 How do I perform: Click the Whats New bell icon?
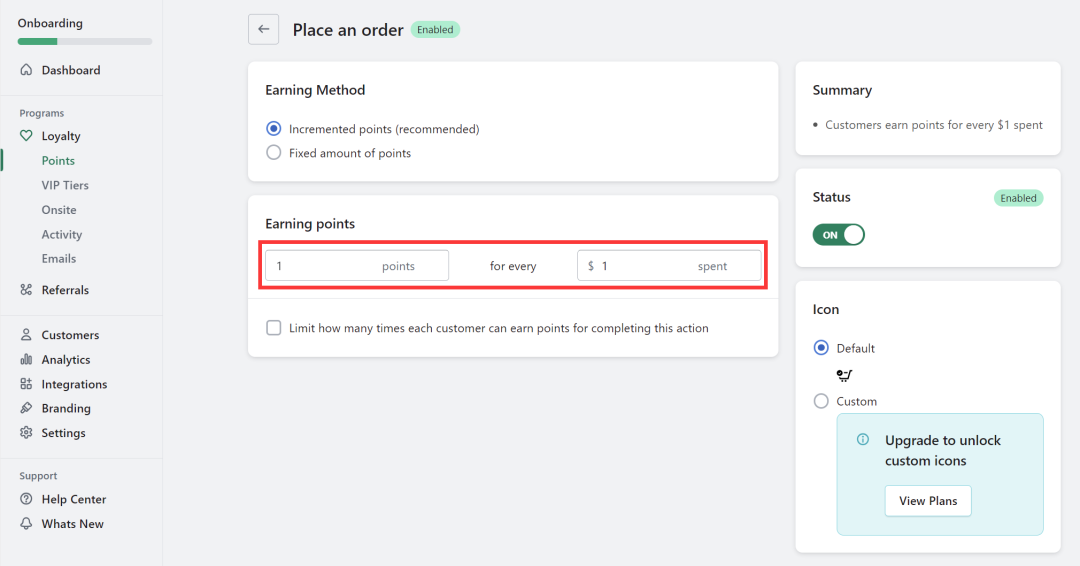click(26, 524)
